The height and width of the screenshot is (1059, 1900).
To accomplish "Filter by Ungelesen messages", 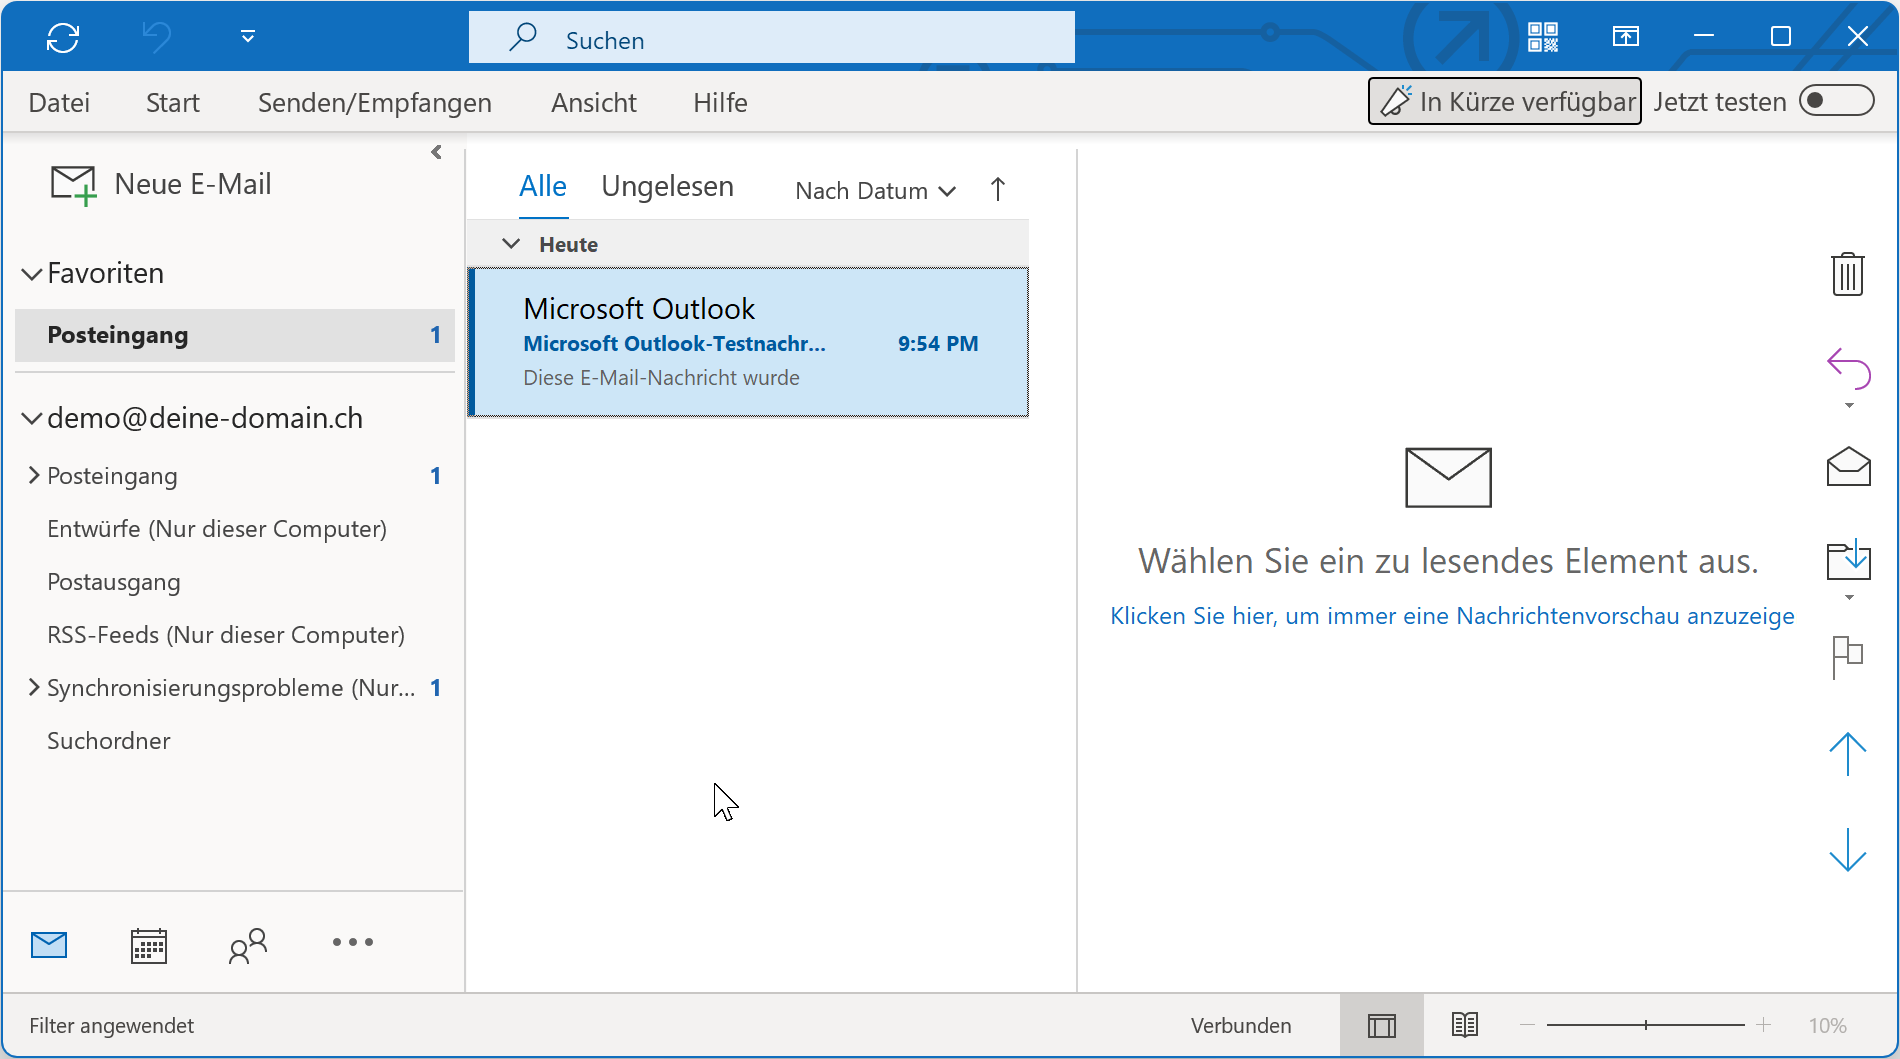I will tap(668, 187).
